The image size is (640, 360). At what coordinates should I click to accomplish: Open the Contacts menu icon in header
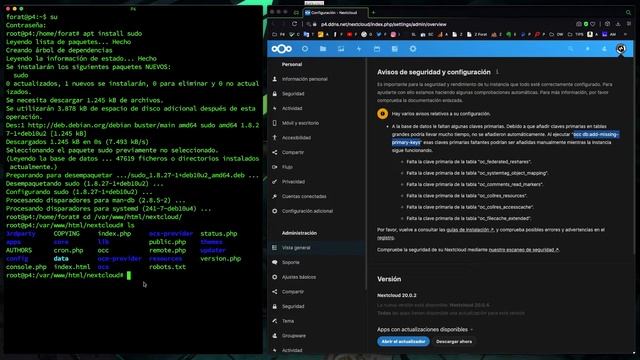[604, 49]
